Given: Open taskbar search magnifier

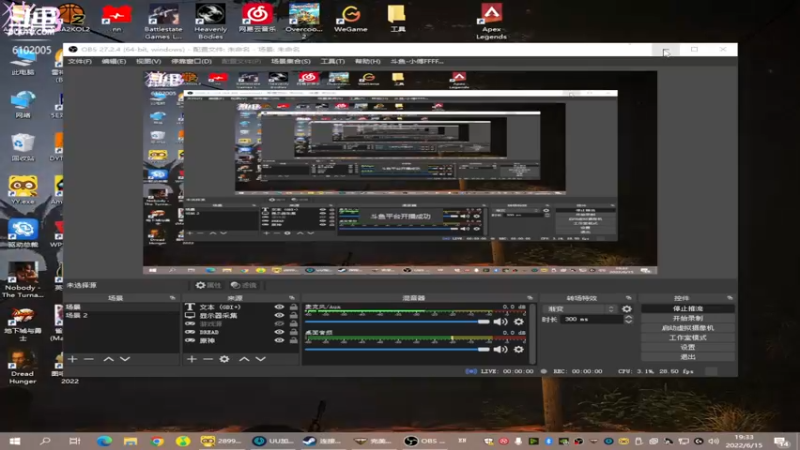Looking at the screenshot, I should pos(45,441).
